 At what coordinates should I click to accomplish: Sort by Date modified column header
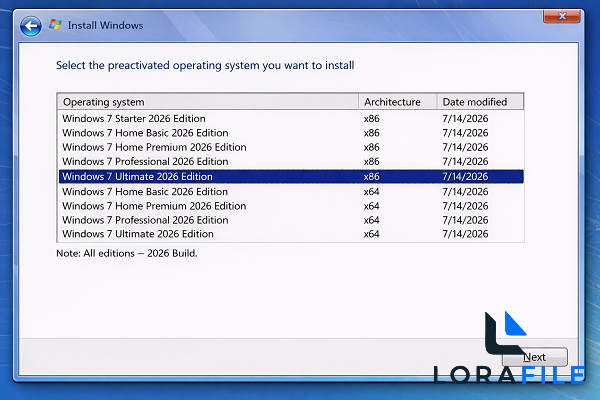coord(480,102)
